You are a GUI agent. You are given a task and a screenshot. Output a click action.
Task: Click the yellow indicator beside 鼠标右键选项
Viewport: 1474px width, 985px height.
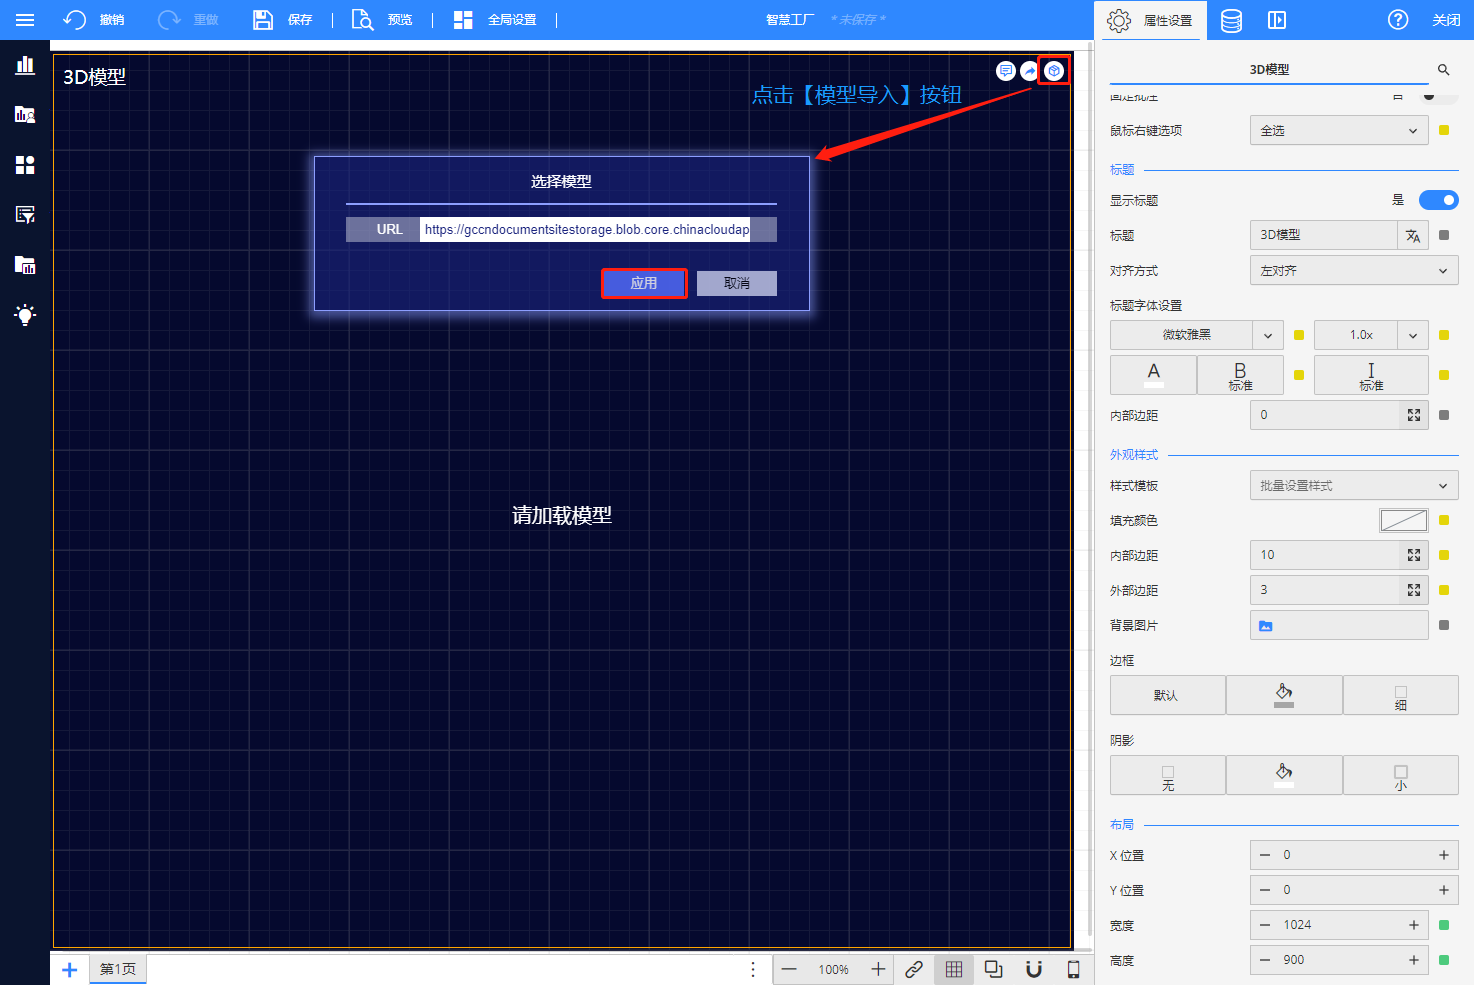click(1444, 130)
